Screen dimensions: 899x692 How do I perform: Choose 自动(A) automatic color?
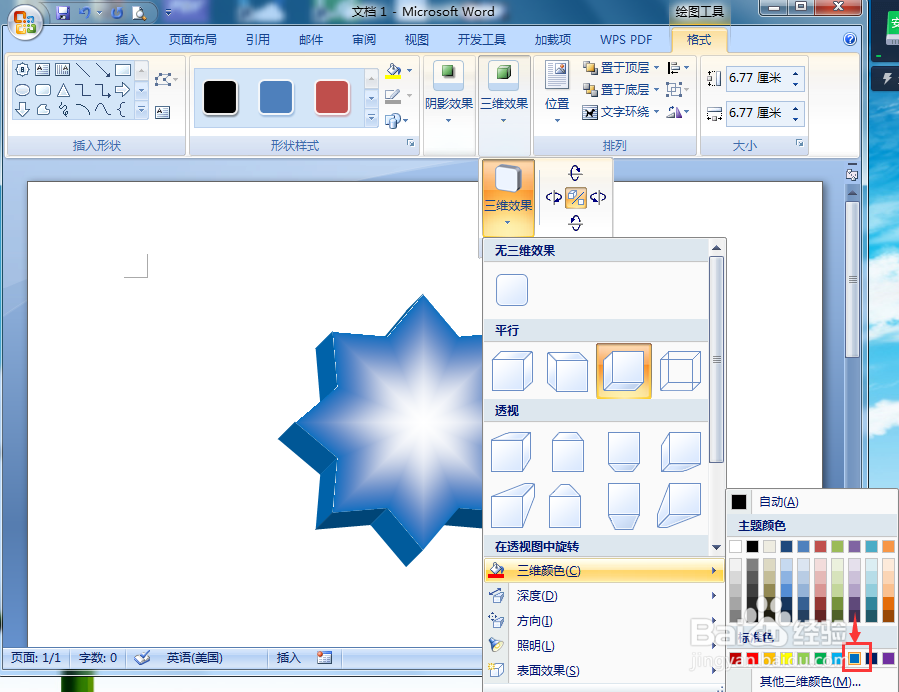(812, 502)
